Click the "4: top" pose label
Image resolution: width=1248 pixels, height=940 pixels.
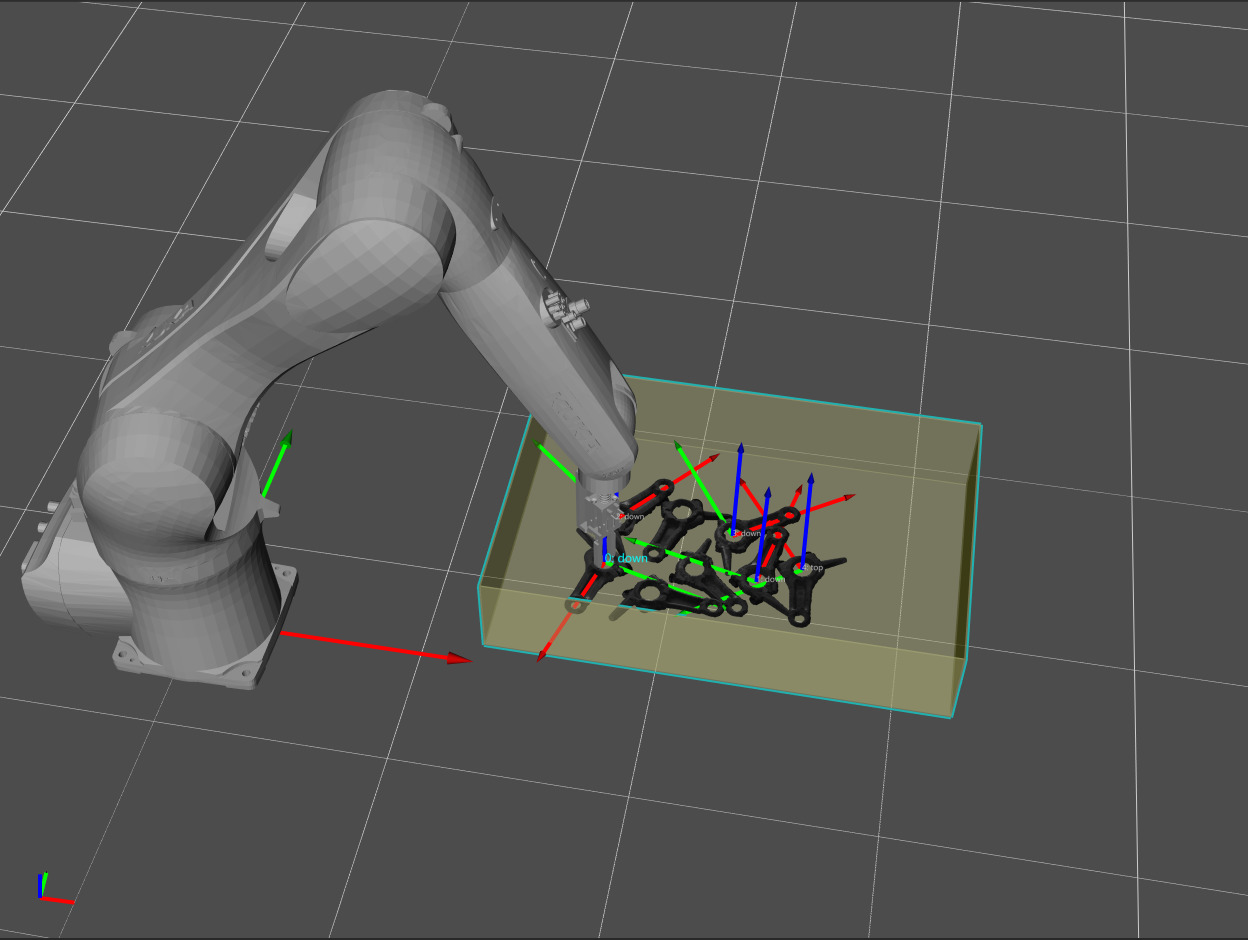811,567
